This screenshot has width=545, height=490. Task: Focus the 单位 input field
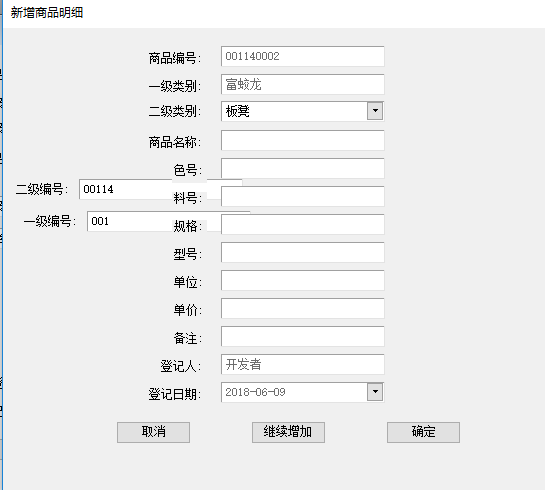pos(302,280)
